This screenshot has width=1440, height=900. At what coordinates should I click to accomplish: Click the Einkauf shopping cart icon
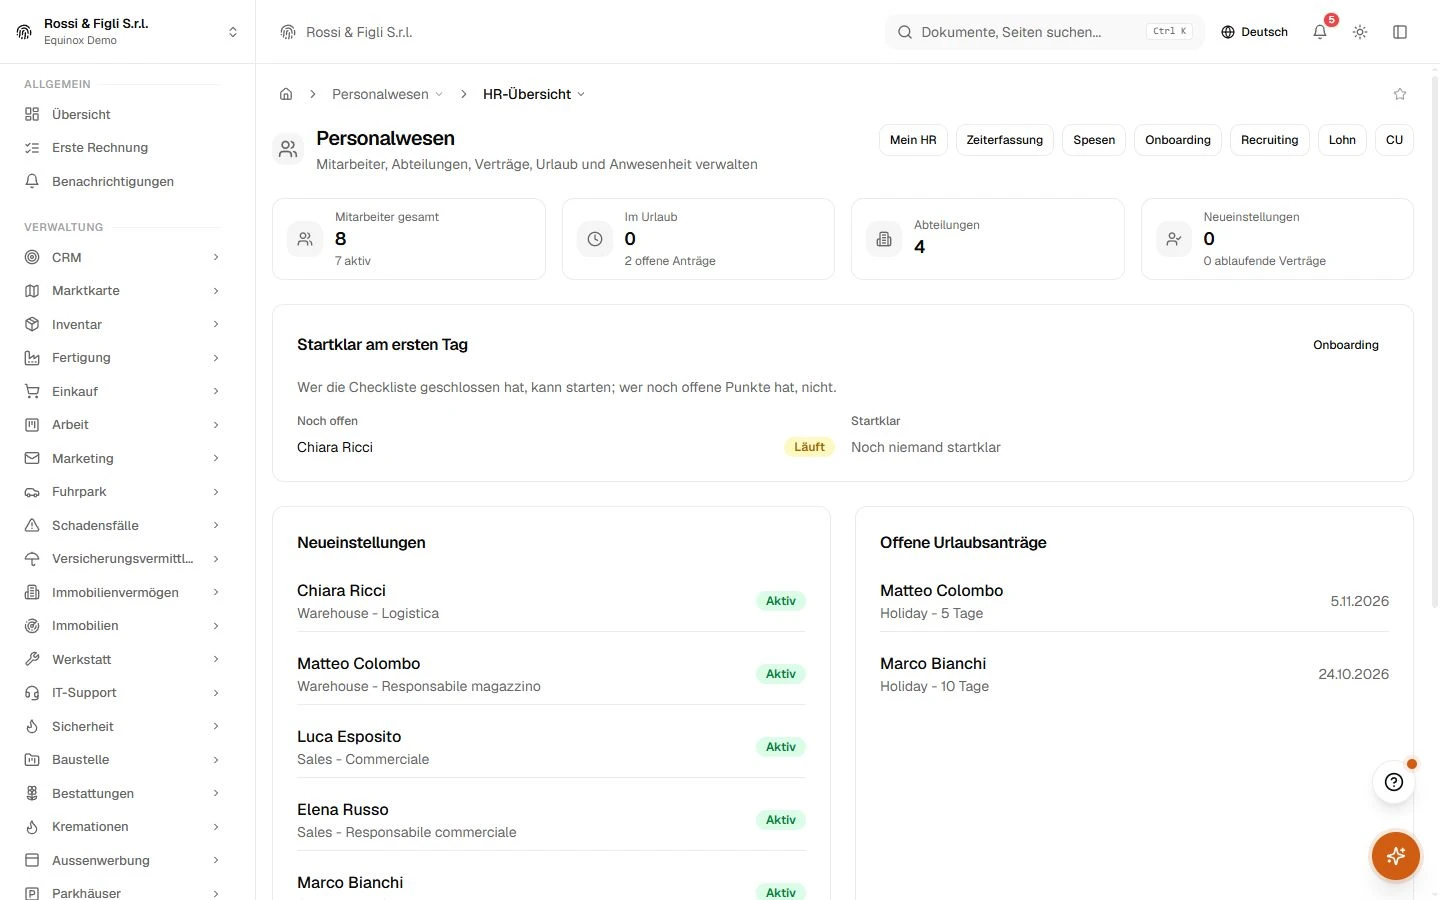tap(32, 391)
